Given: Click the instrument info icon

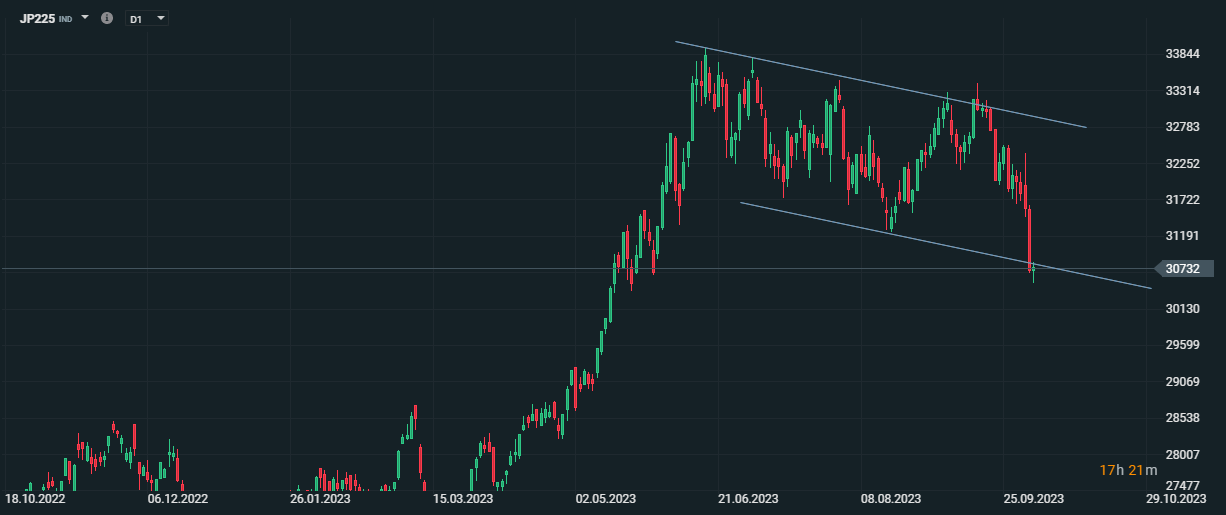Looking at the screenshot, I should tap(107, 18).
